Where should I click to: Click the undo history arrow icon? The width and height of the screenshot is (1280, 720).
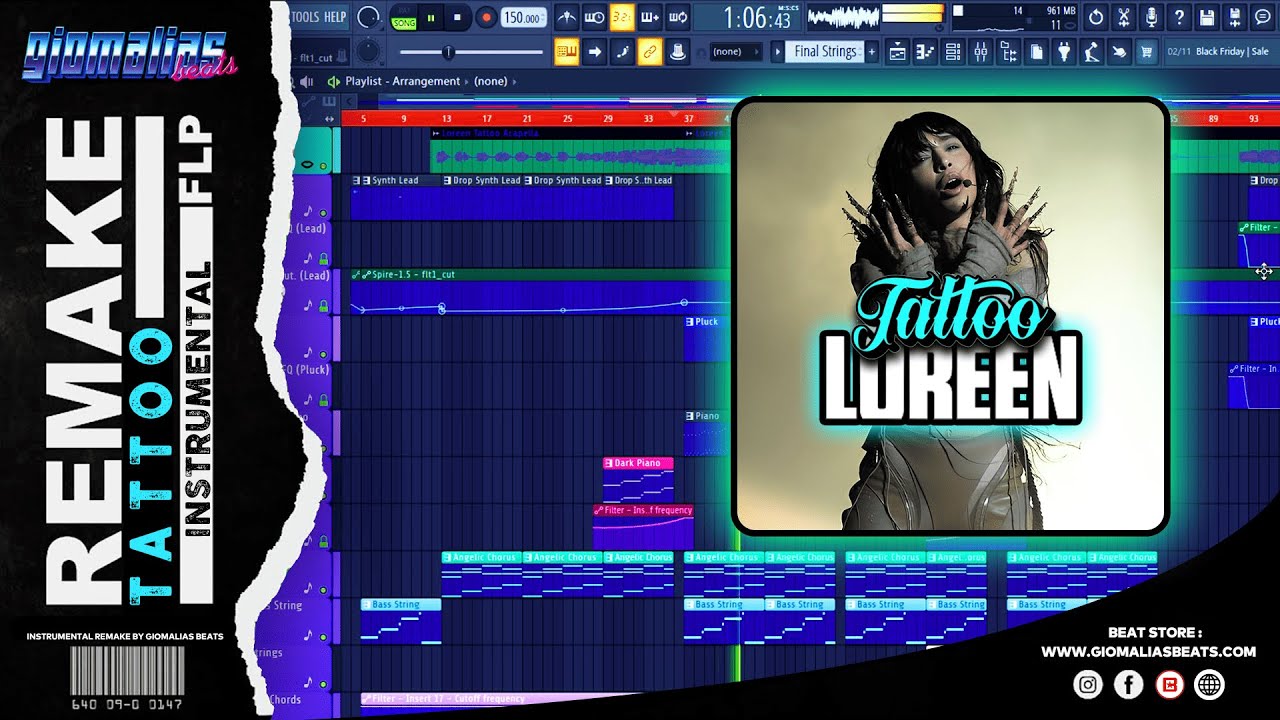[x=1096, y=17]
